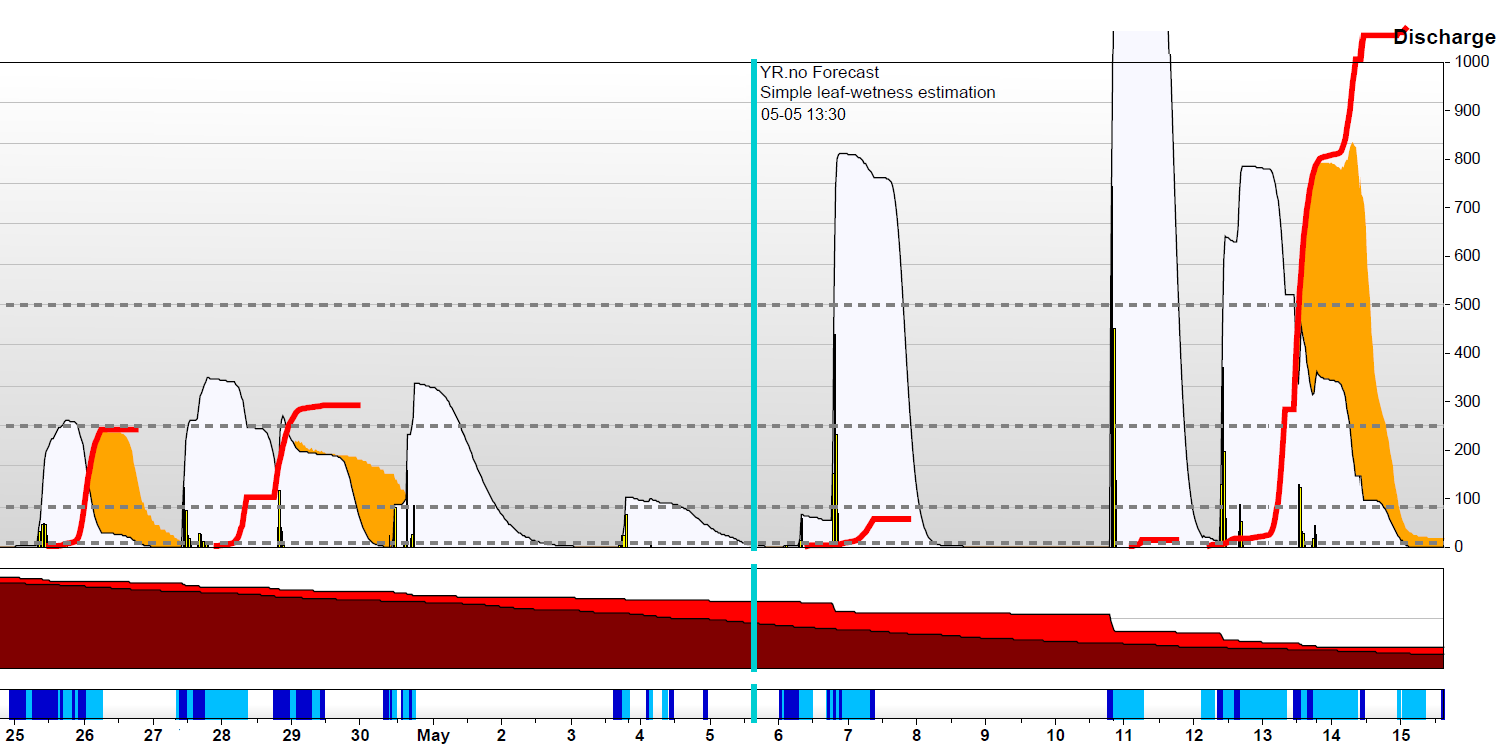Click the yellow rain bar on May 11
Viewport: 1497px width, 750px height.
coord(1113,437)
